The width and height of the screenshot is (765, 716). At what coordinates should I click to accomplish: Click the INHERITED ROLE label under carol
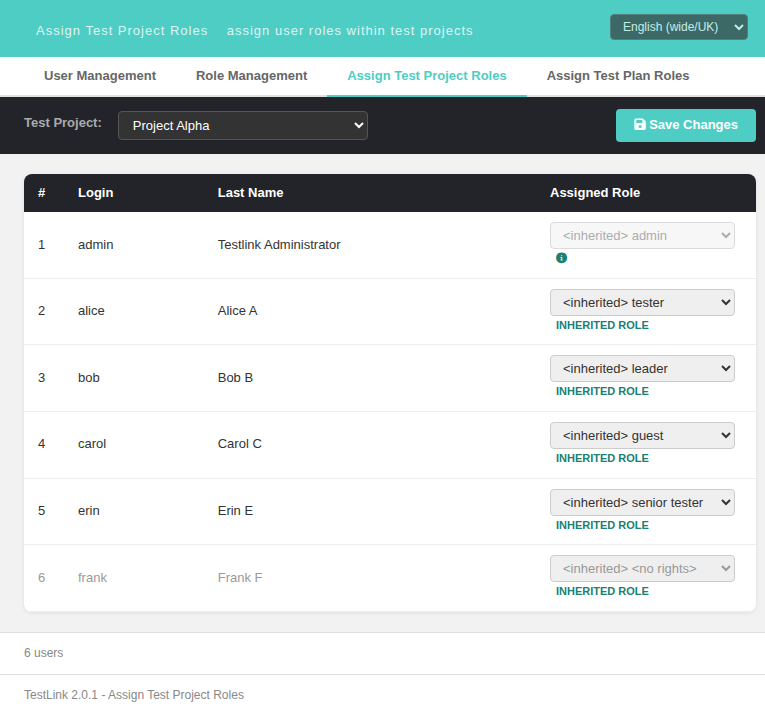click(602, 458)
